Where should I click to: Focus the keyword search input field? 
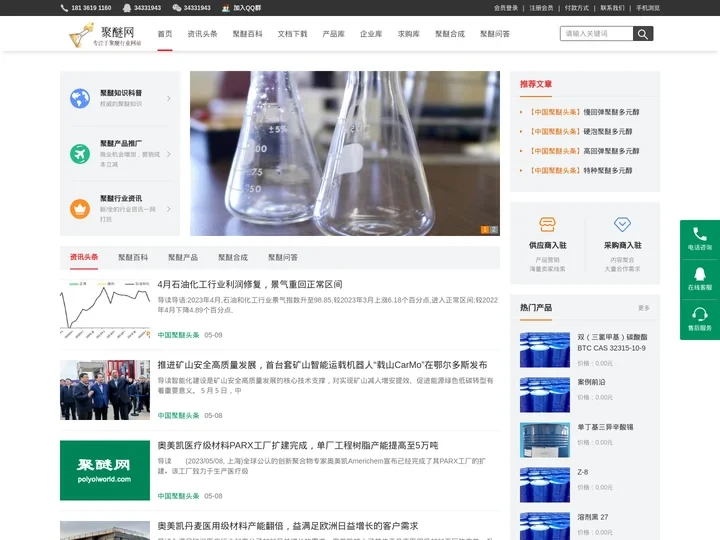click(596, 34)
